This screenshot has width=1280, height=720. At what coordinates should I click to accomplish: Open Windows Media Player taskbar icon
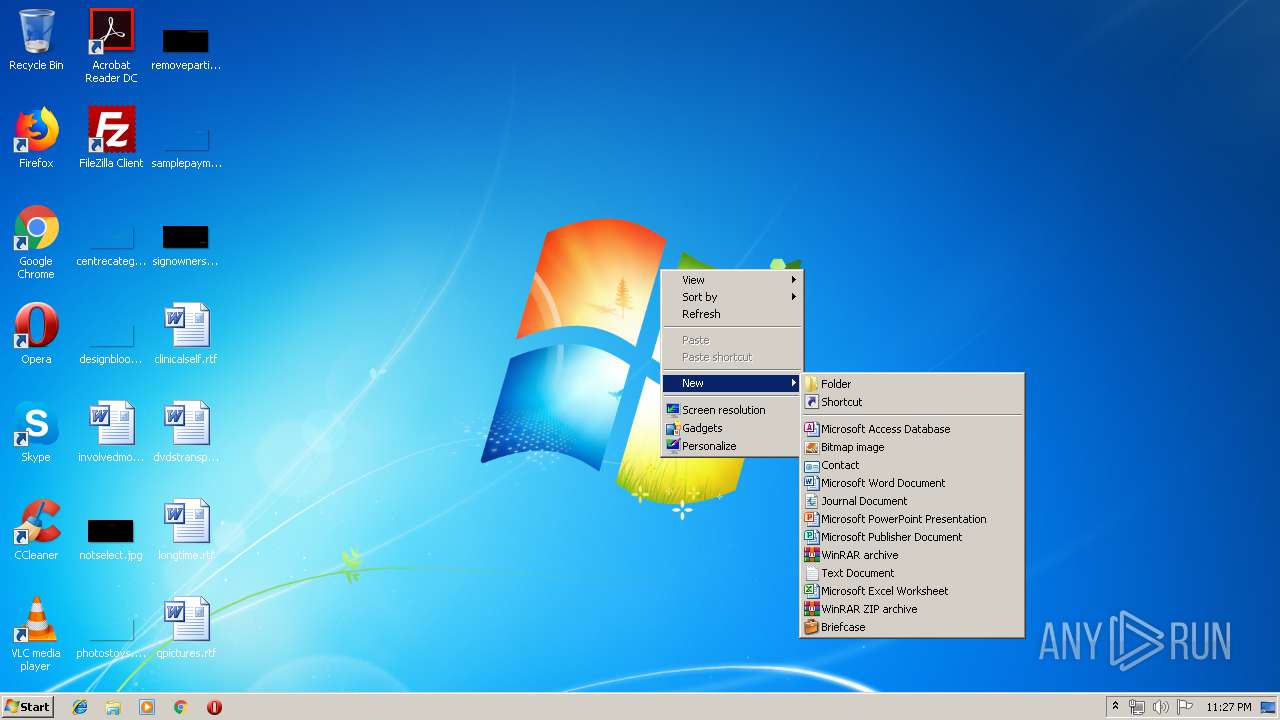tap(147, 707)
